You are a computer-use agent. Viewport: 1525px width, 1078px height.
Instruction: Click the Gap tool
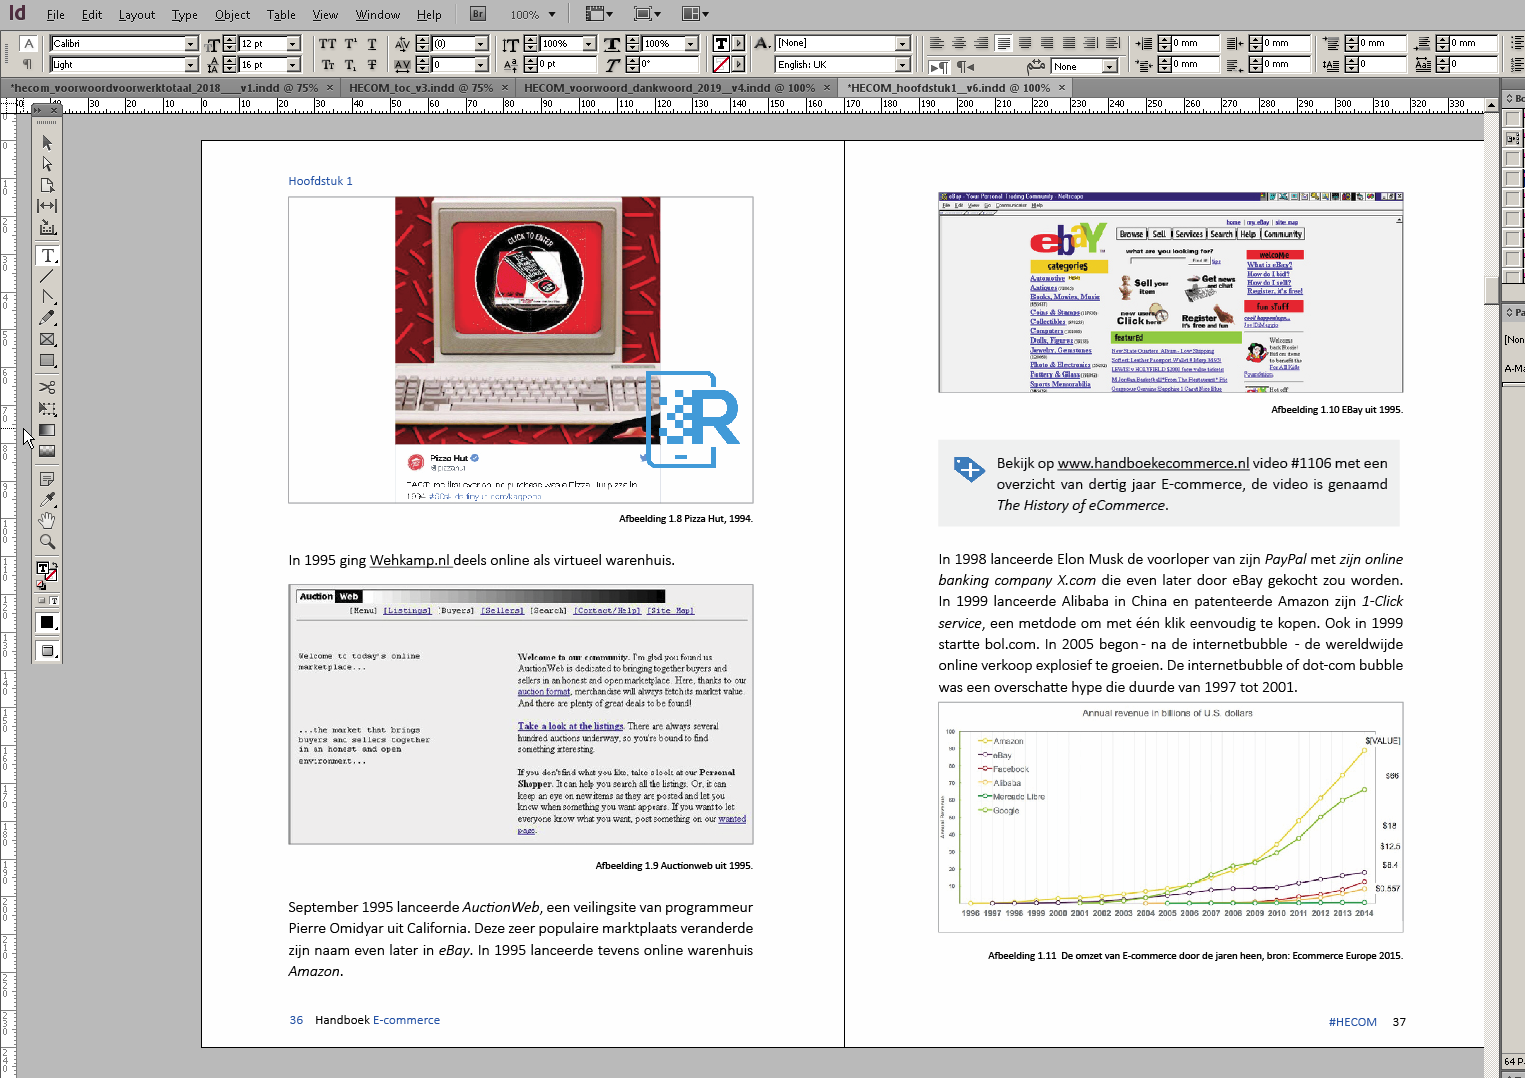coord(47,206)
